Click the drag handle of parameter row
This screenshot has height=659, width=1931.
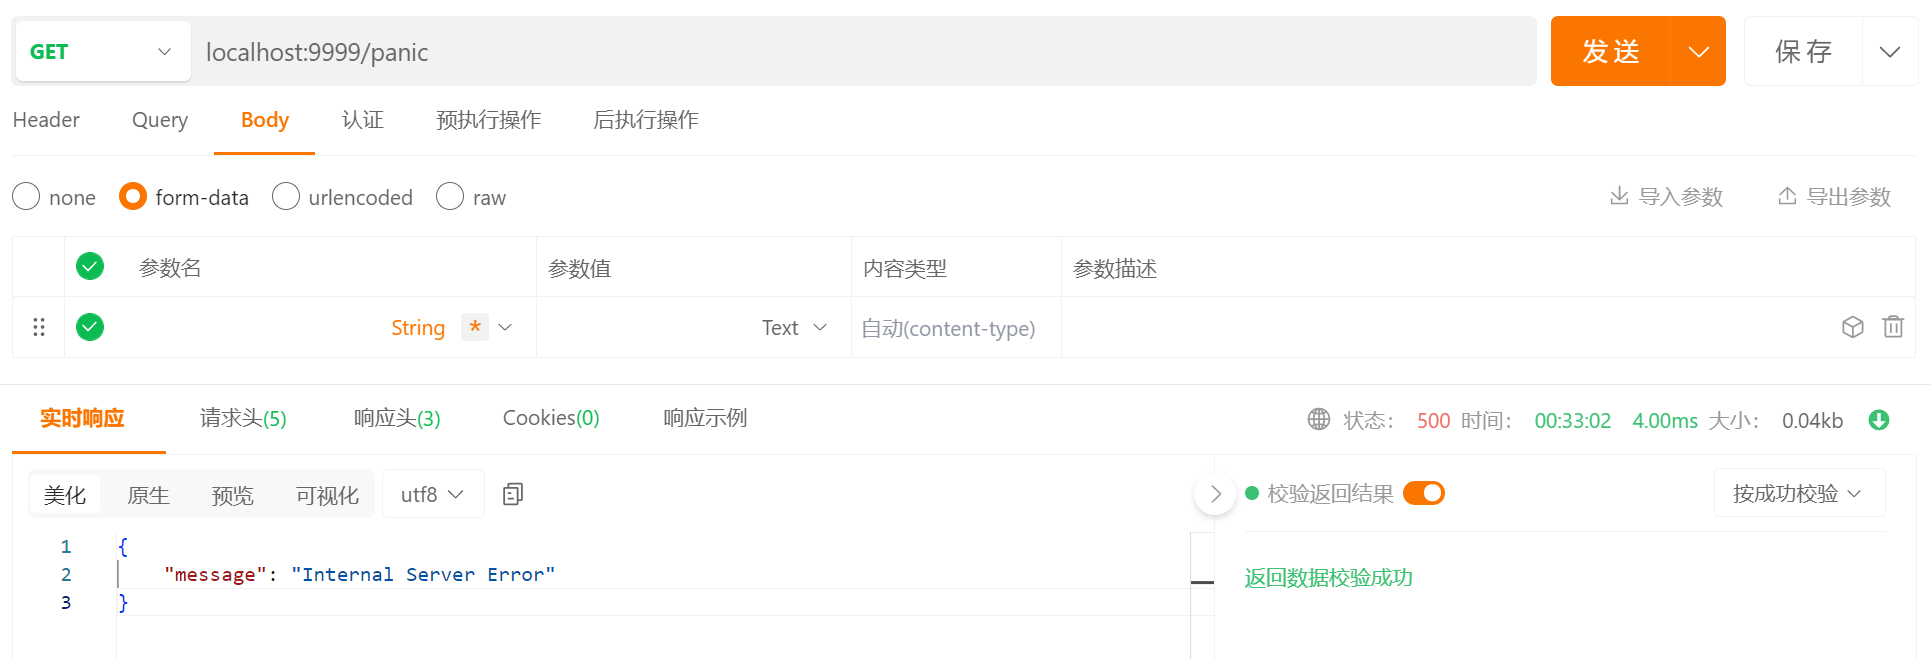point(39,327)
